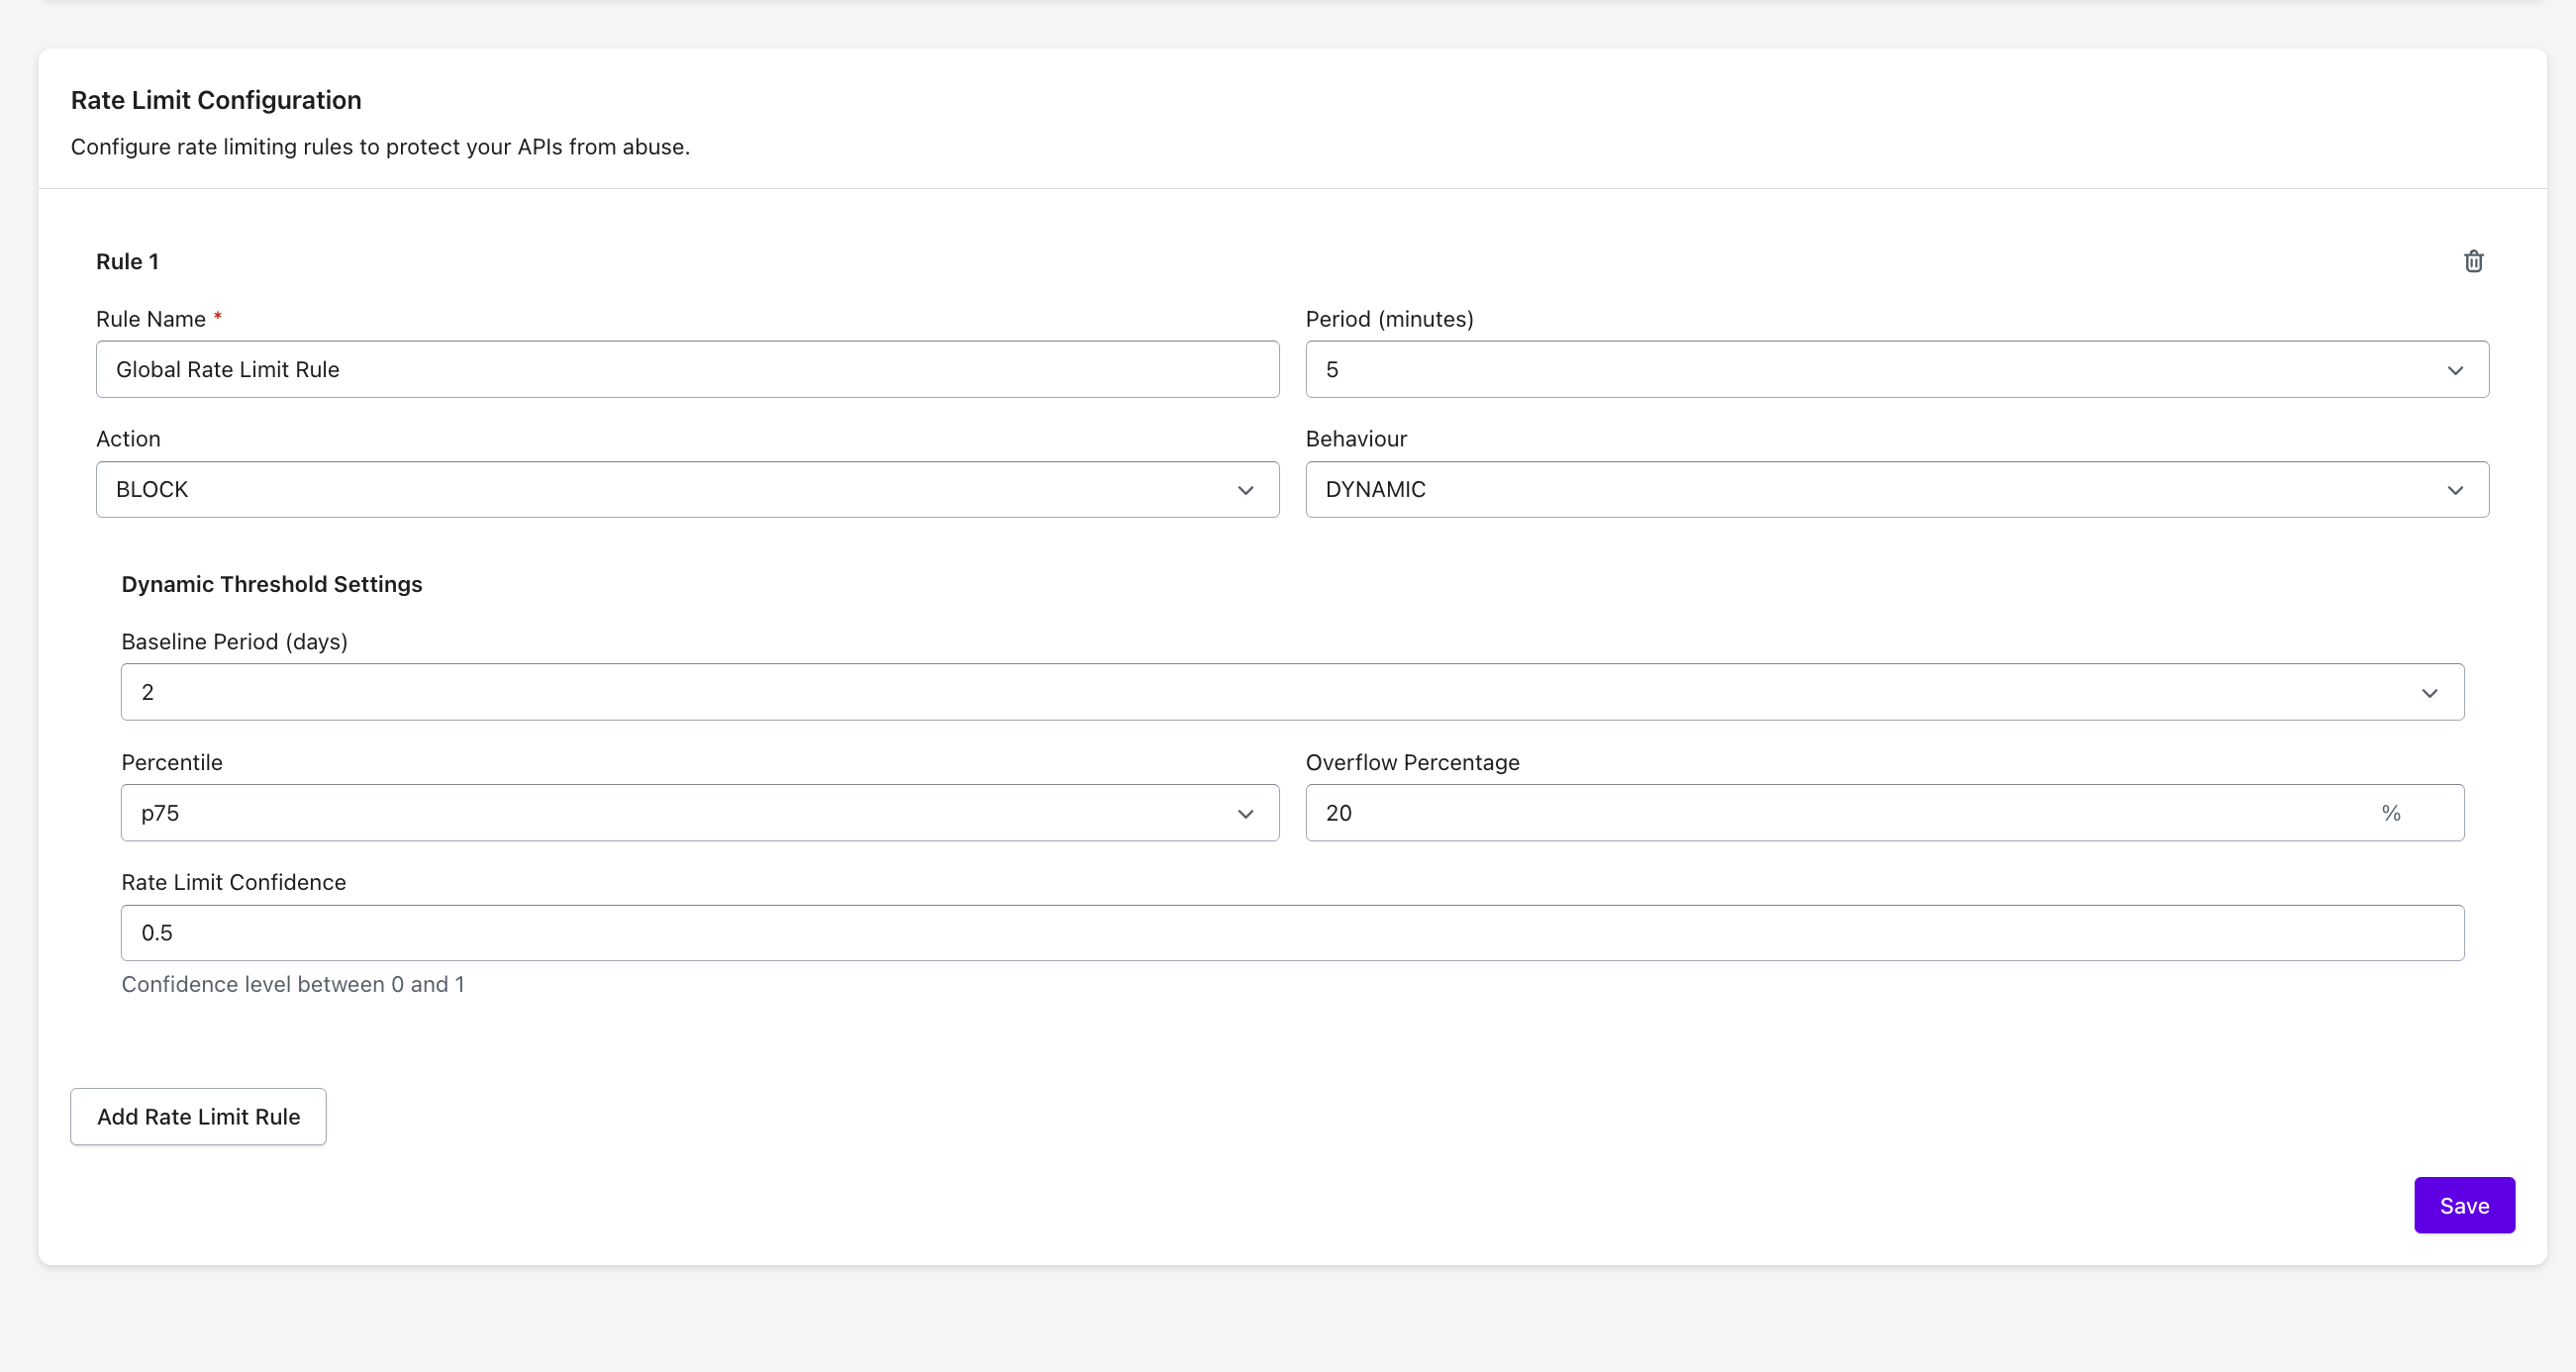Click the percent symbol in Overflow field

point(2390,813)
